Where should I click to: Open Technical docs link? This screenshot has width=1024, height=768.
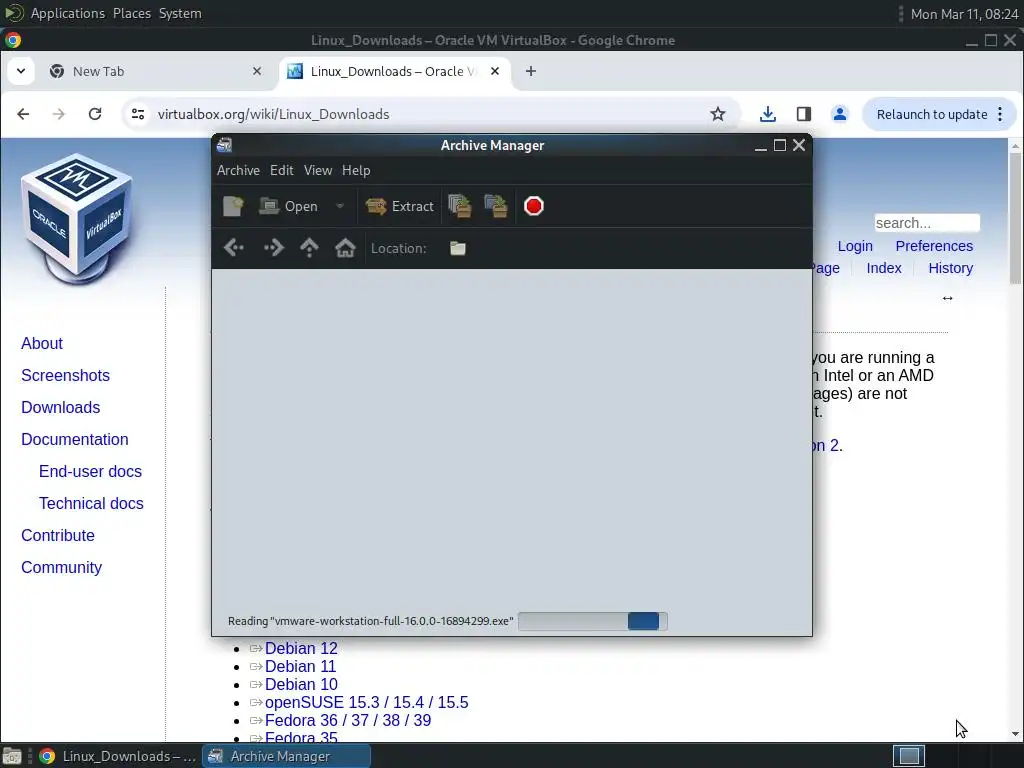[x=91, y=504]
